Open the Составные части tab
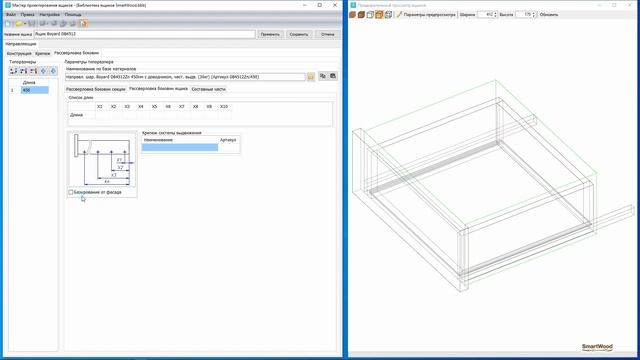Image resolution: width=640 pixels, height=360 pixels. pyautogui.click(x=209, y=89)
